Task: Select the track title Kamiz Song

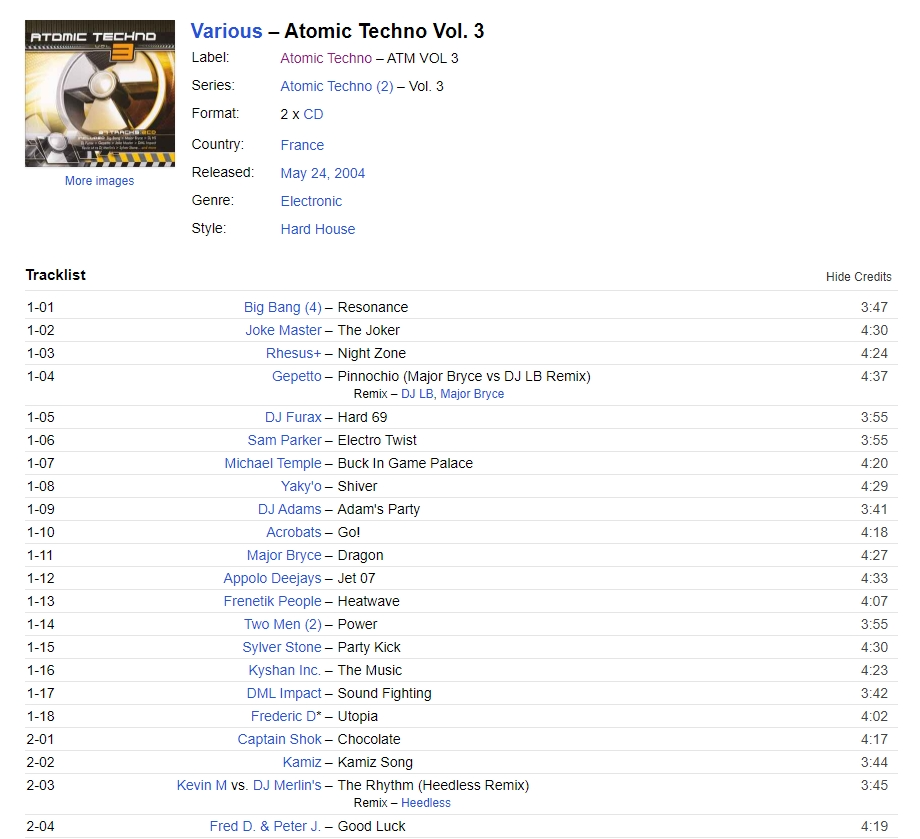Action: [375, 762]
